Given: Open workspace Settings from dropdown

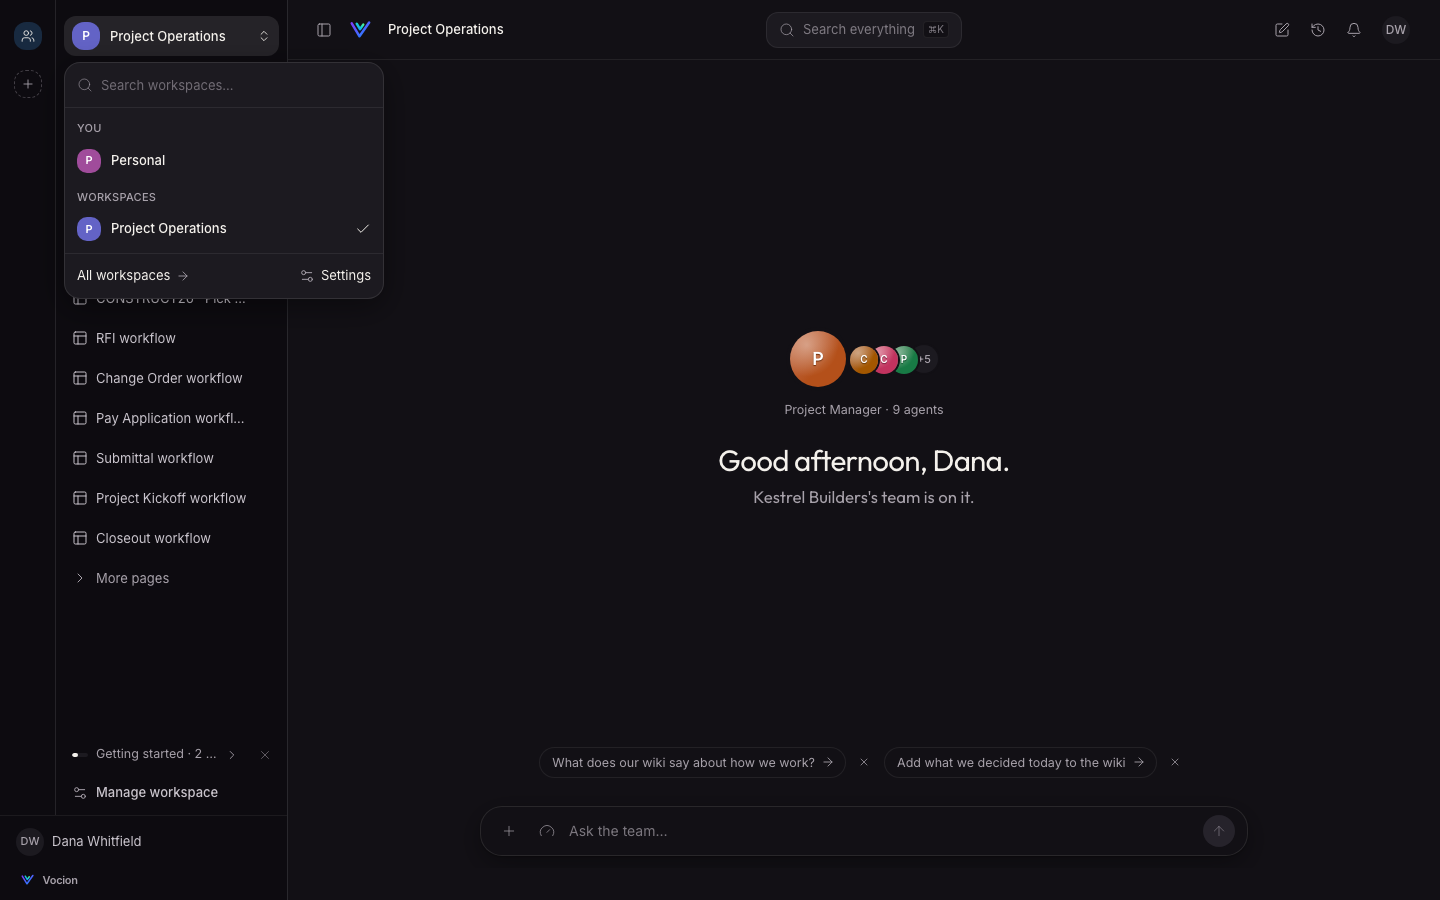Looking at the screenshot, I should (x=336, y=276).
